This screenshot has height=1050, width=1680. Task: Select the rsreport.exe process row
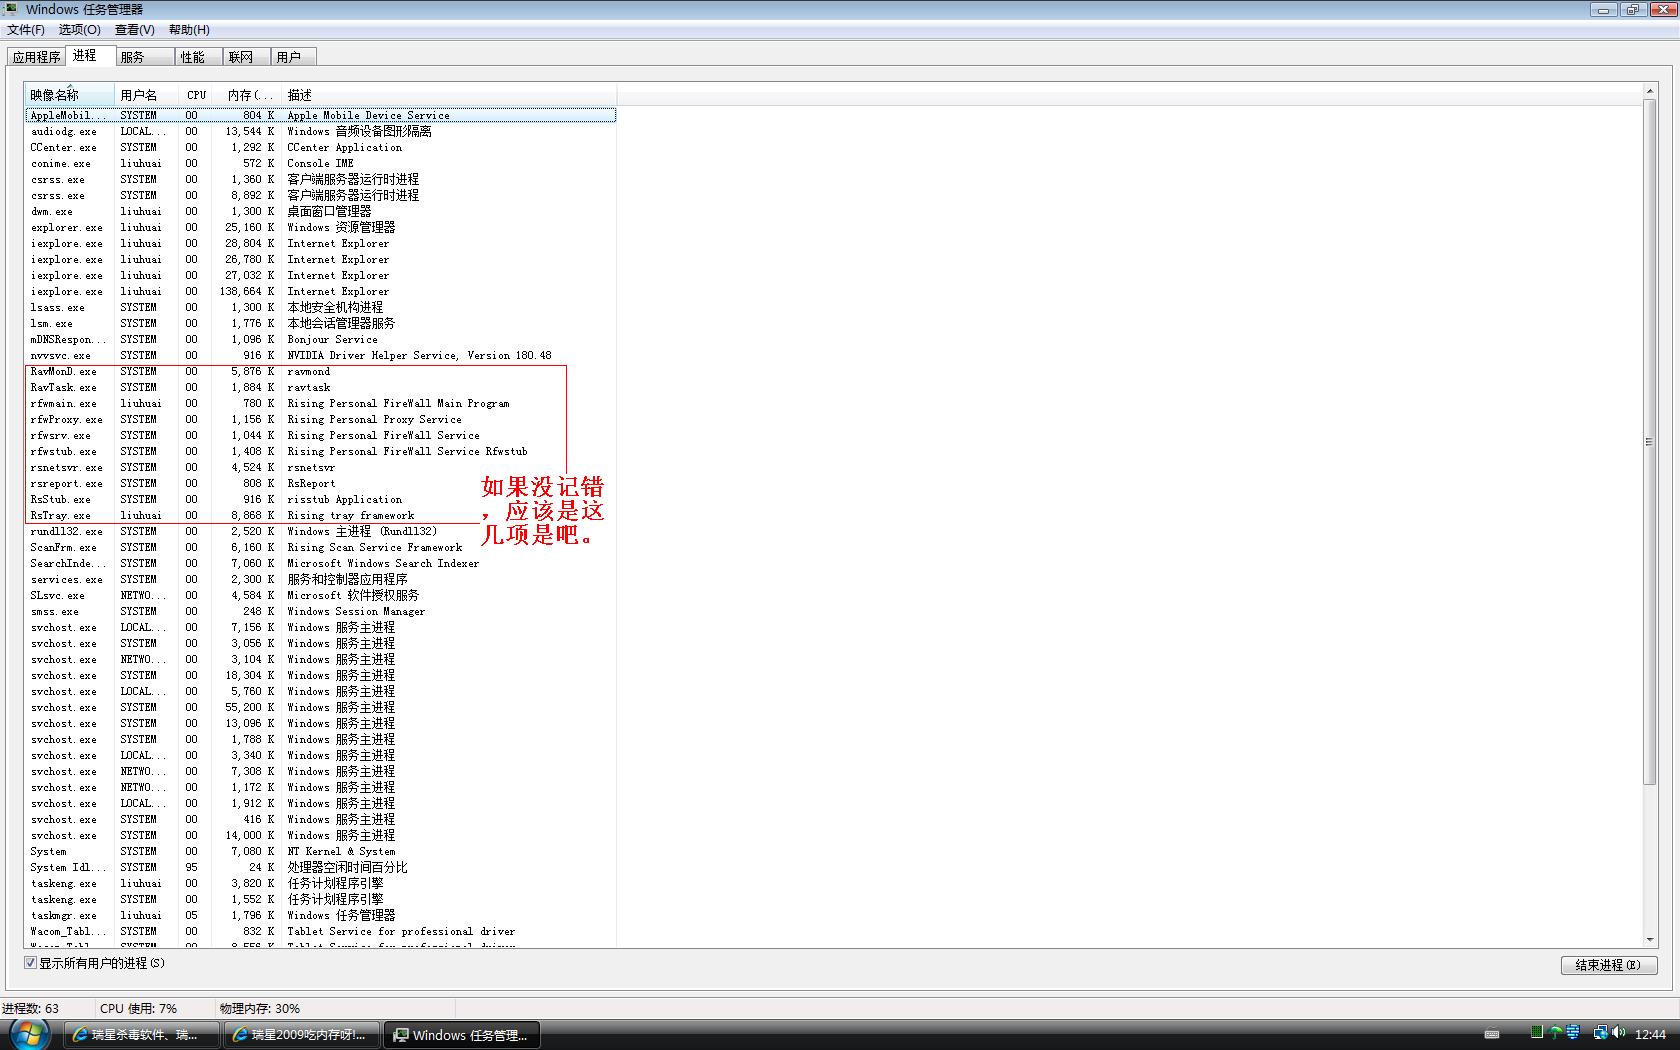point(320,483)
